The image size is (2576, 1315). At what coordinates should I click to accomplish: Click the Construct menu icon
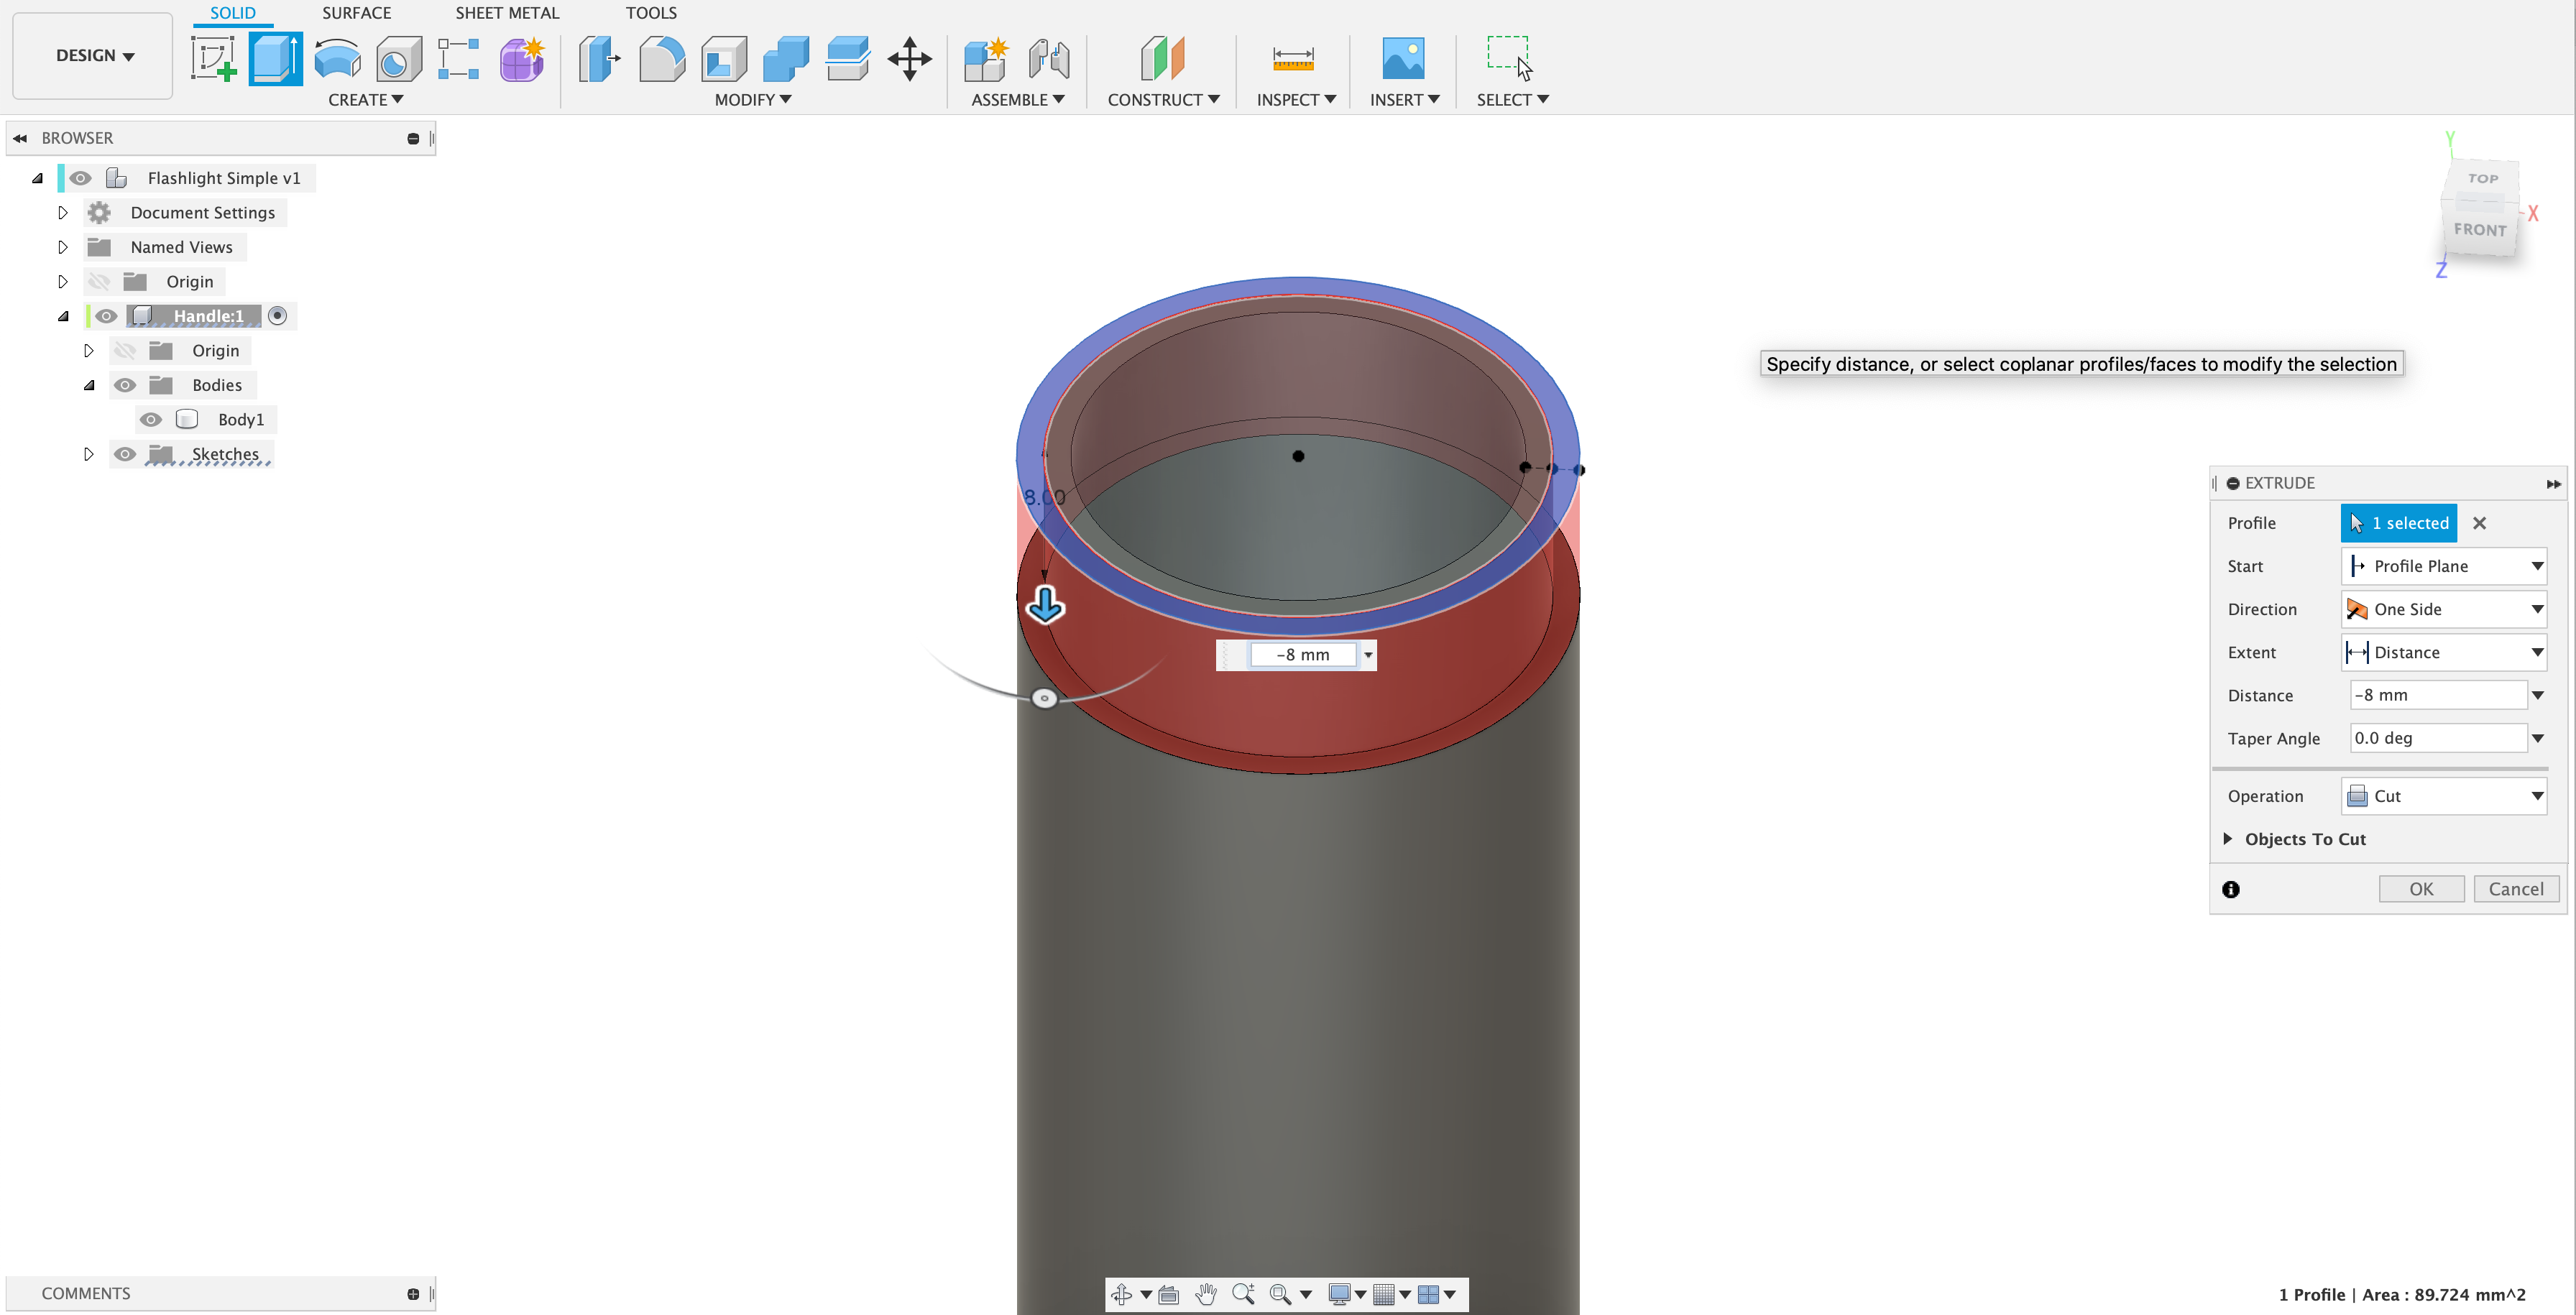point(1162,59)
